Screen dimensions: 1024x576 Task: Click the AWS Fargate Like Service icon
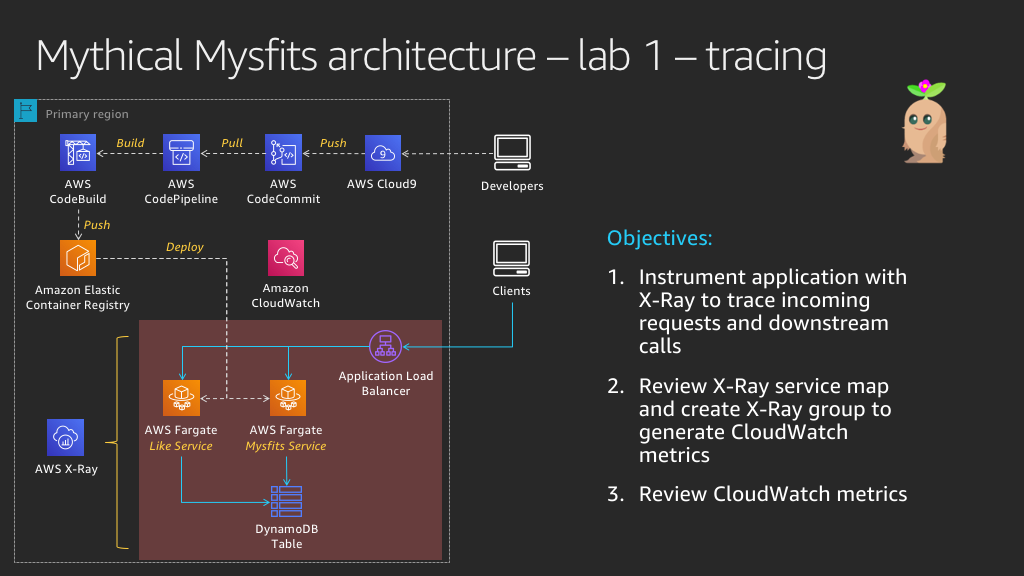point(181,398)
